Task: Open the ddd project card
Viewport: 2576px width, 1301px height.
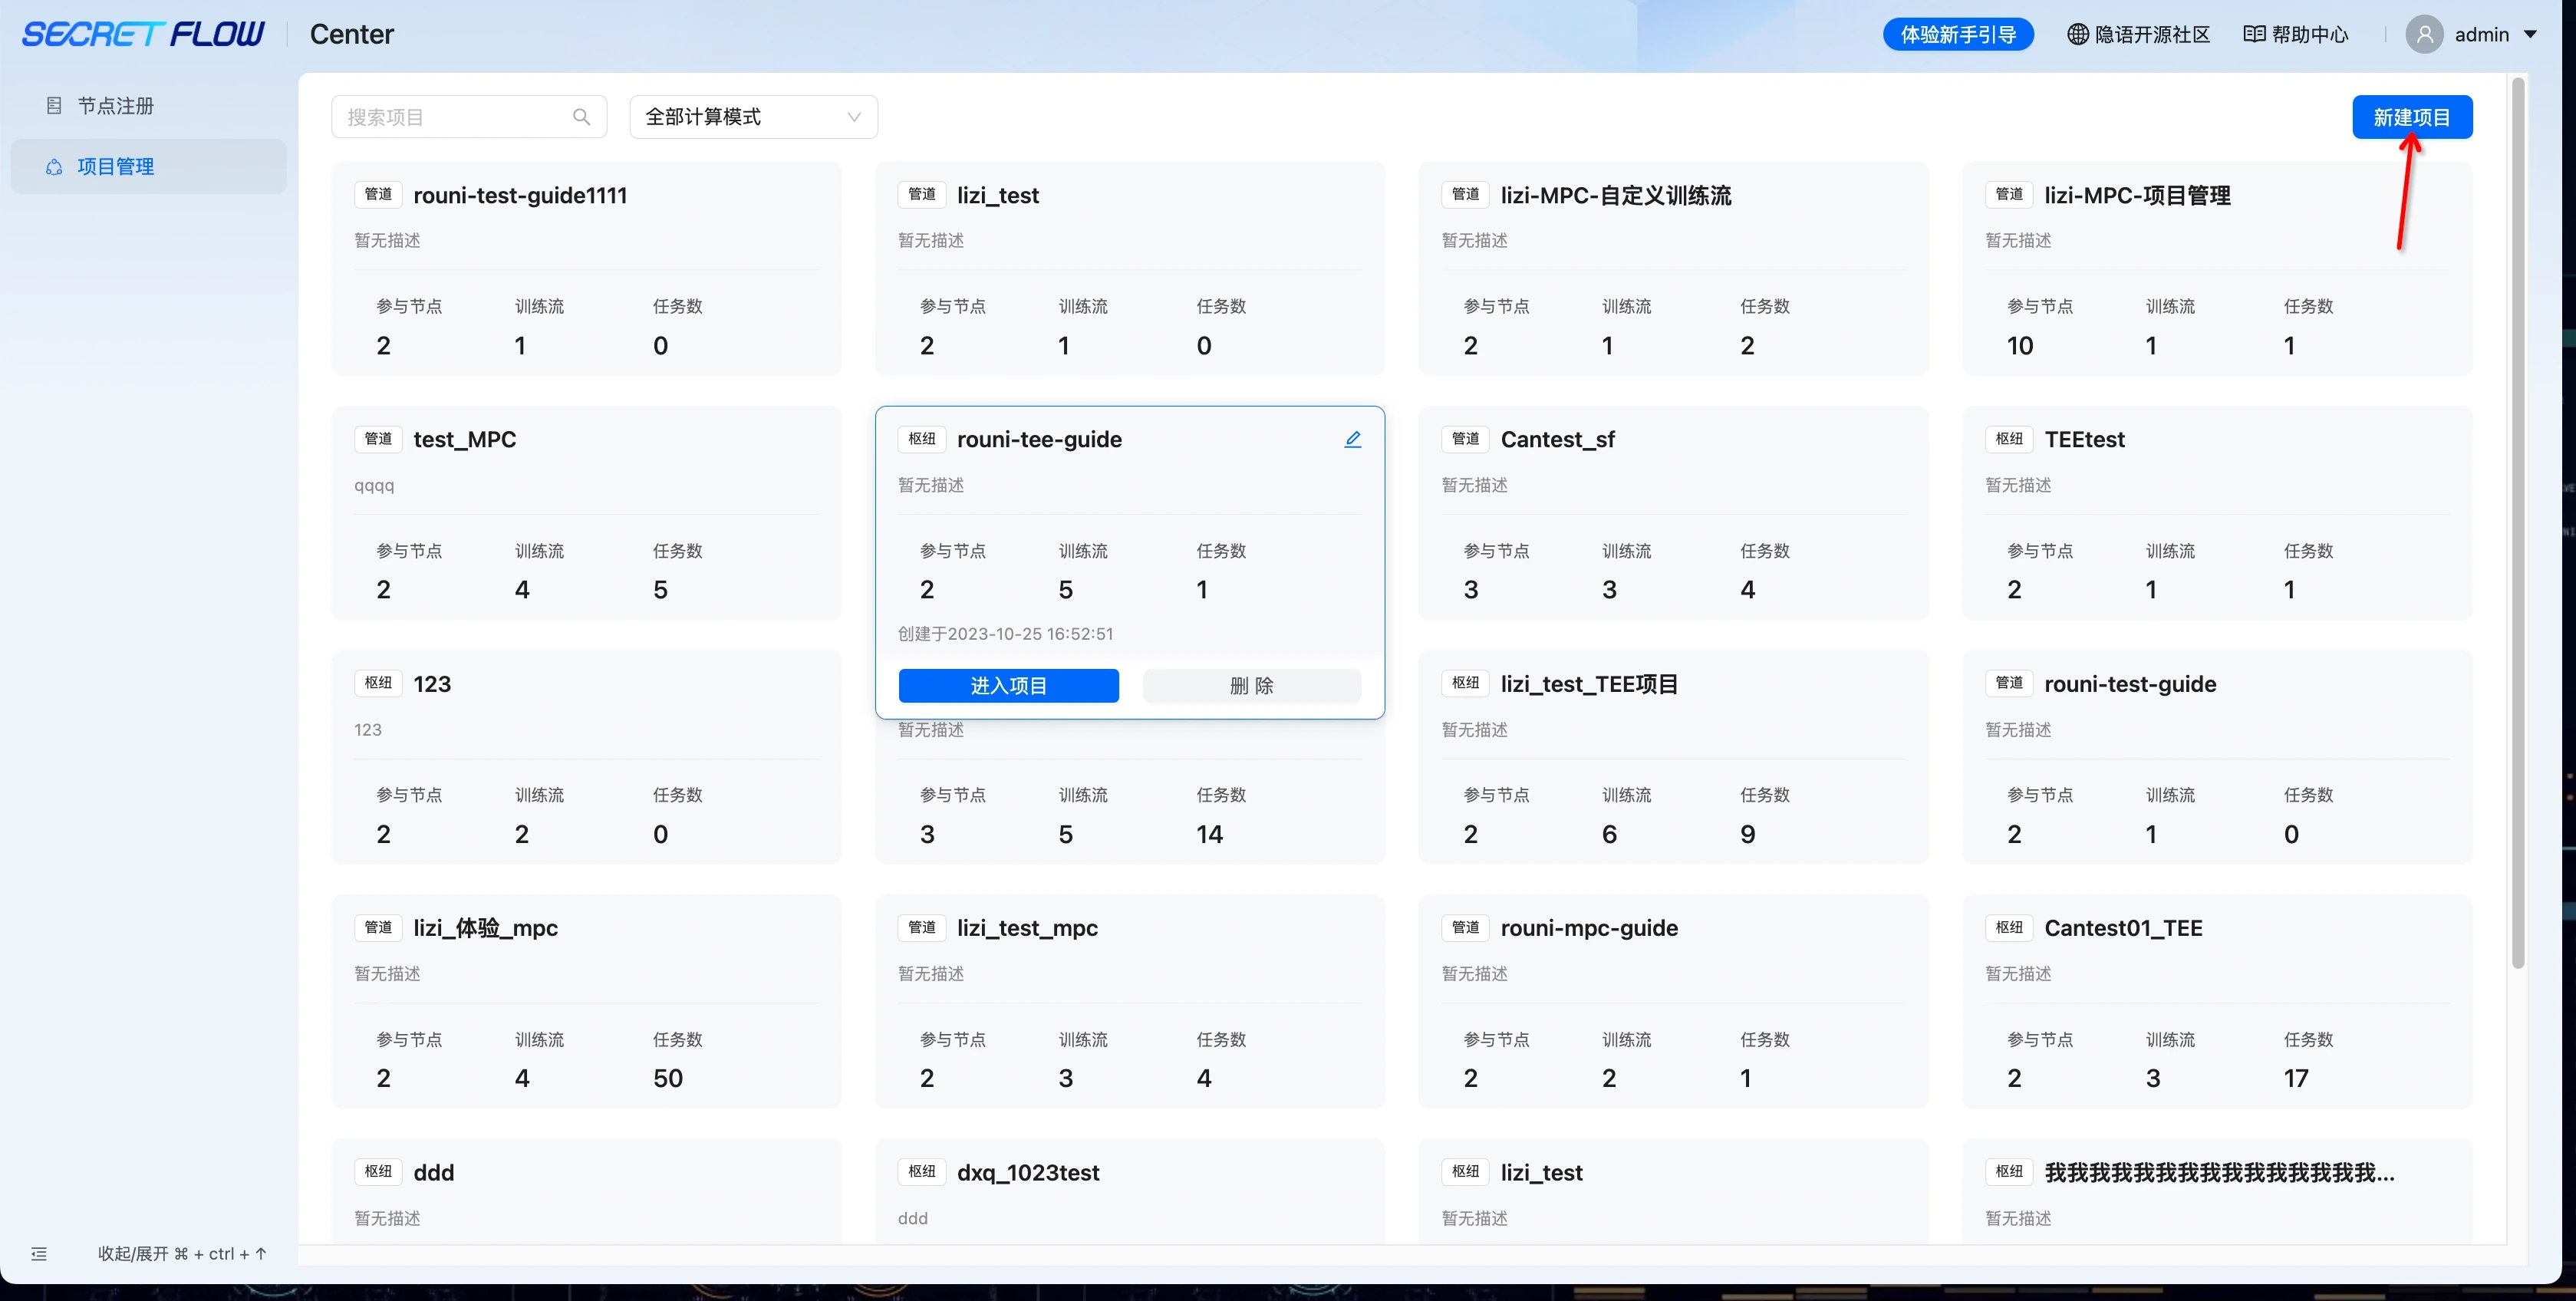Action: click(x=586, y=1192)
